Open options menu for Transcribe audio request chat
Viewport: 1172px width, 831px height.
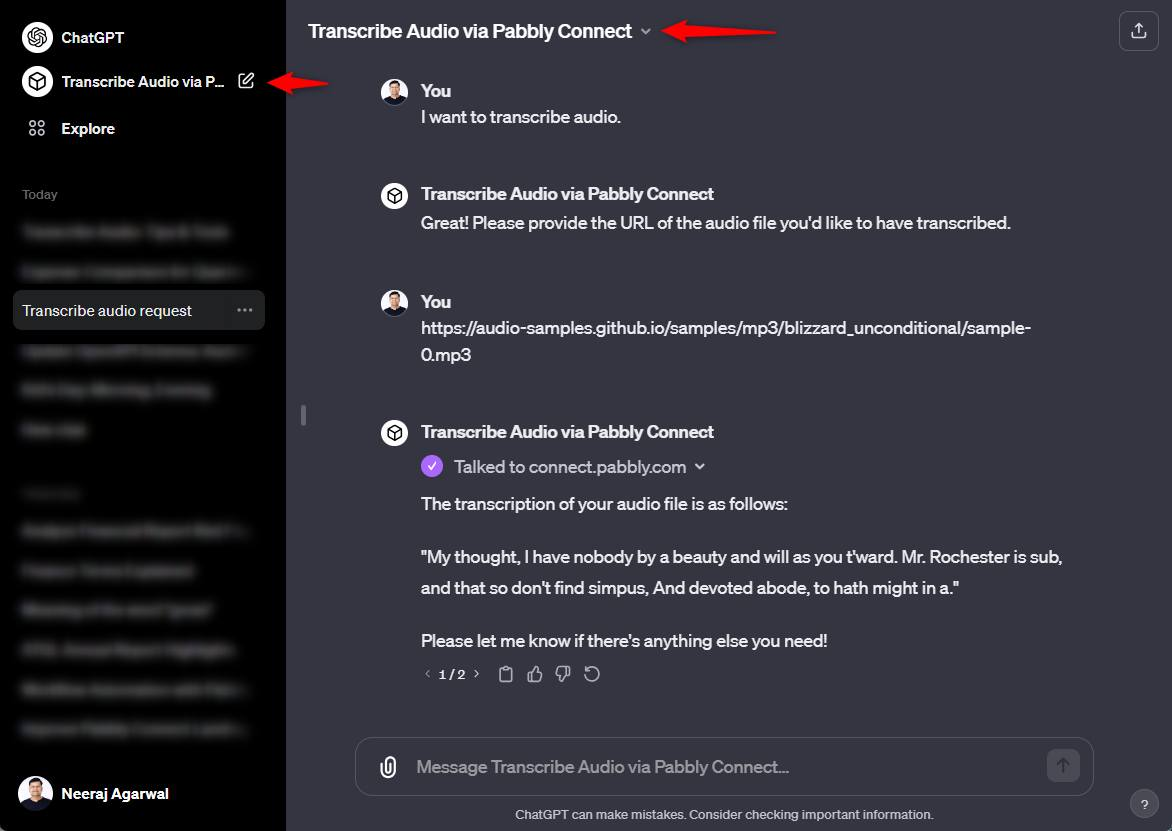click(x=244, y=310)
